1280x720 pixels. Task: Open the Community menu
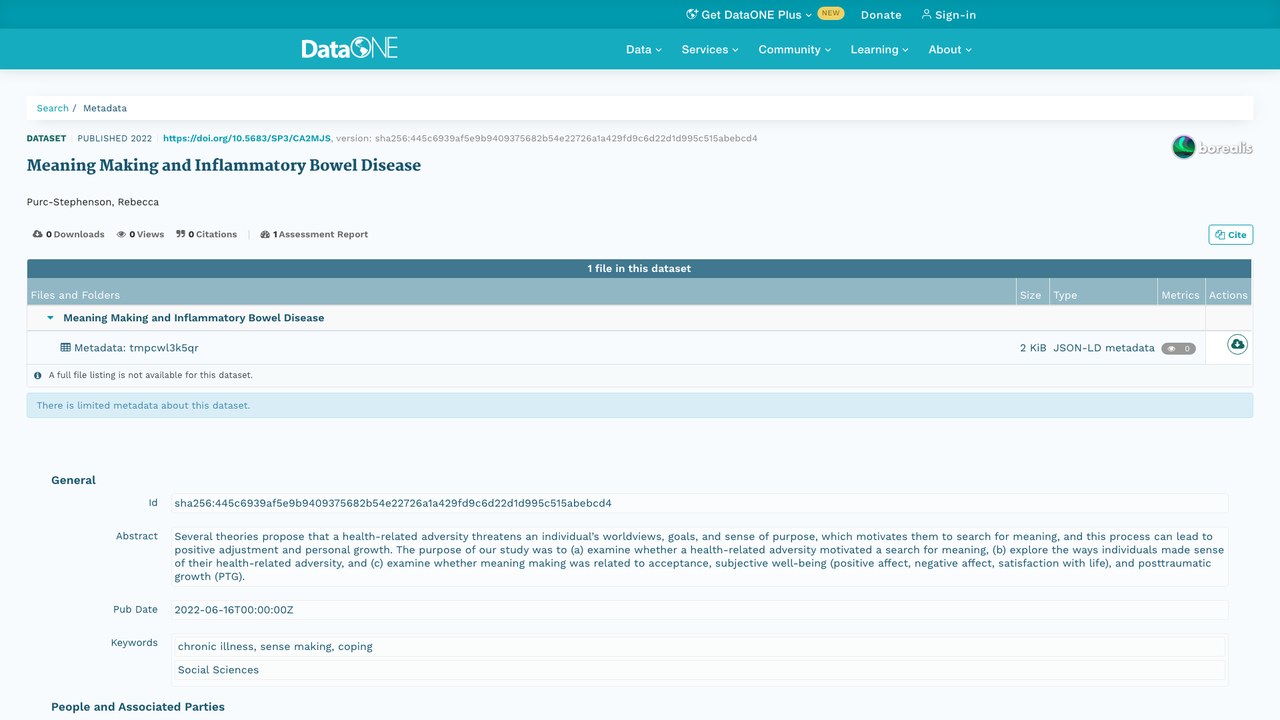coord(795,49)
